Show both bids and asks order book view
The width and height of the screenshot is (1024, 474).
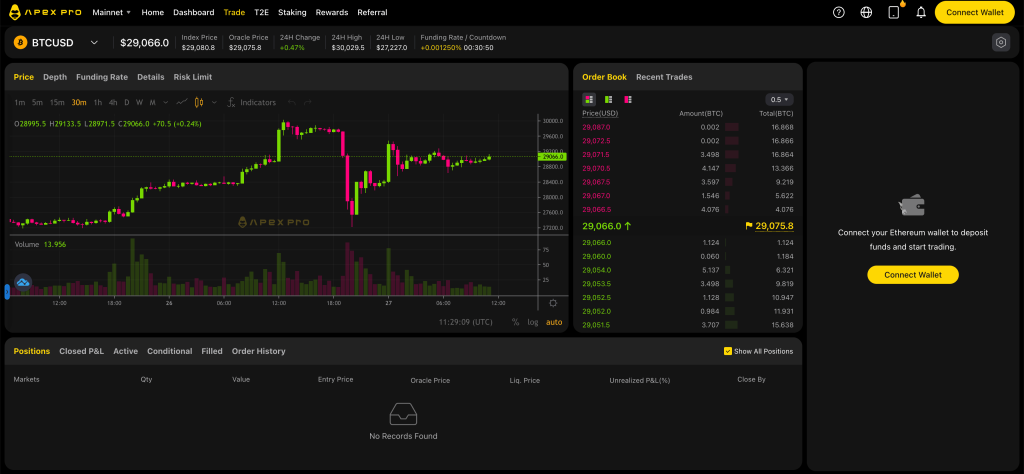(x=589, y=99)
